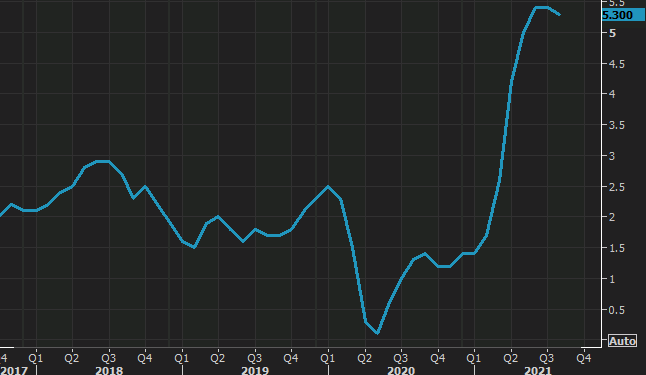
Task: Click the 3.5 value axis label
Action: pos(617,125)
